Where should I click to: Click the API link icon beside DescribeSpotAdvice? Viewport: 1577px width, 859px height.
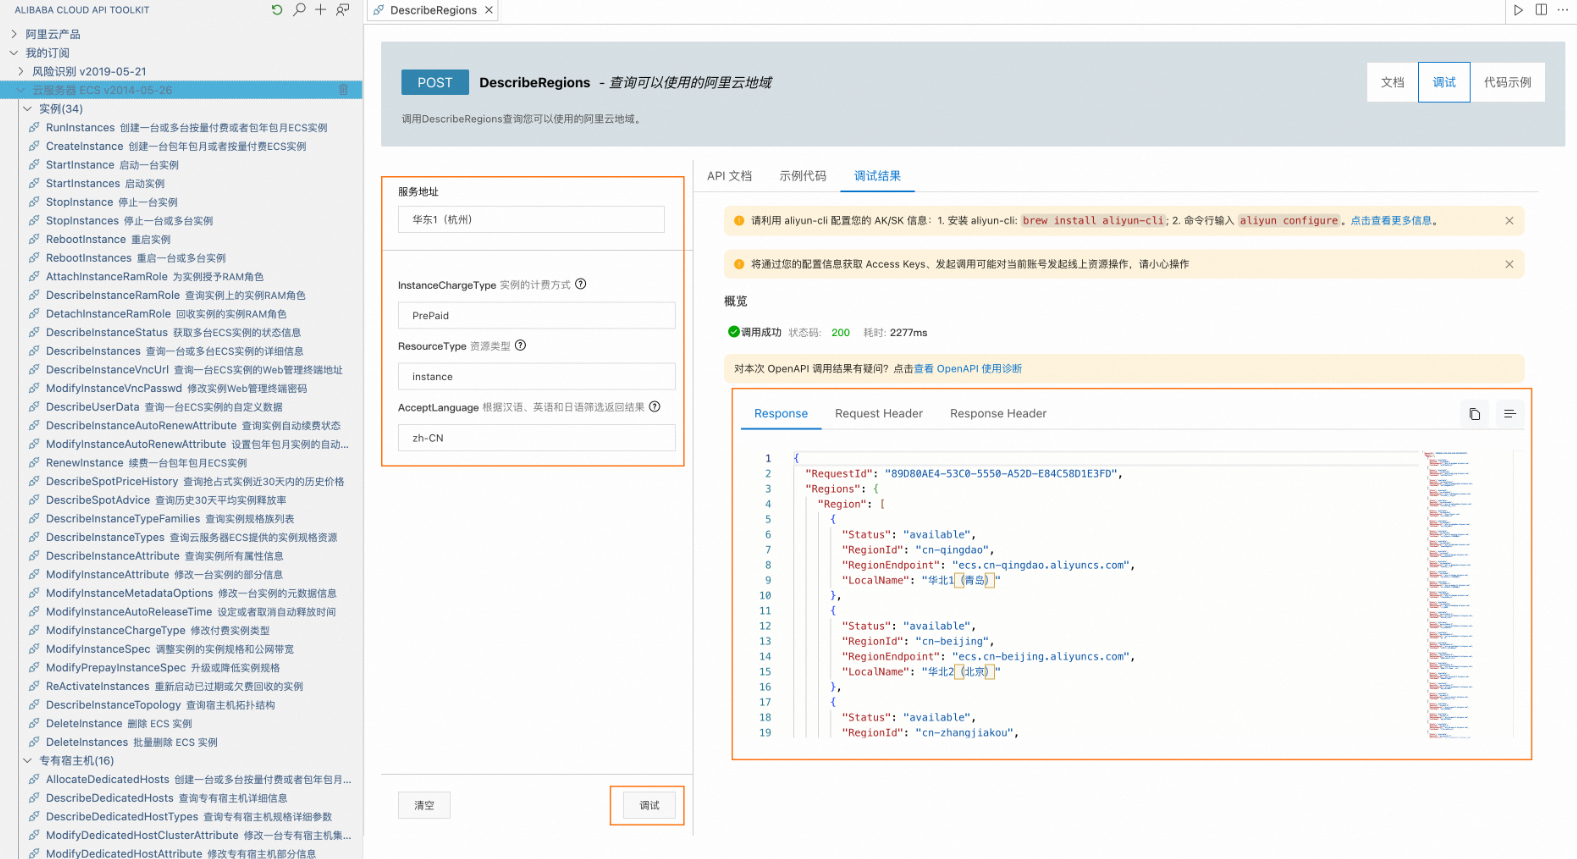(34, 500)
